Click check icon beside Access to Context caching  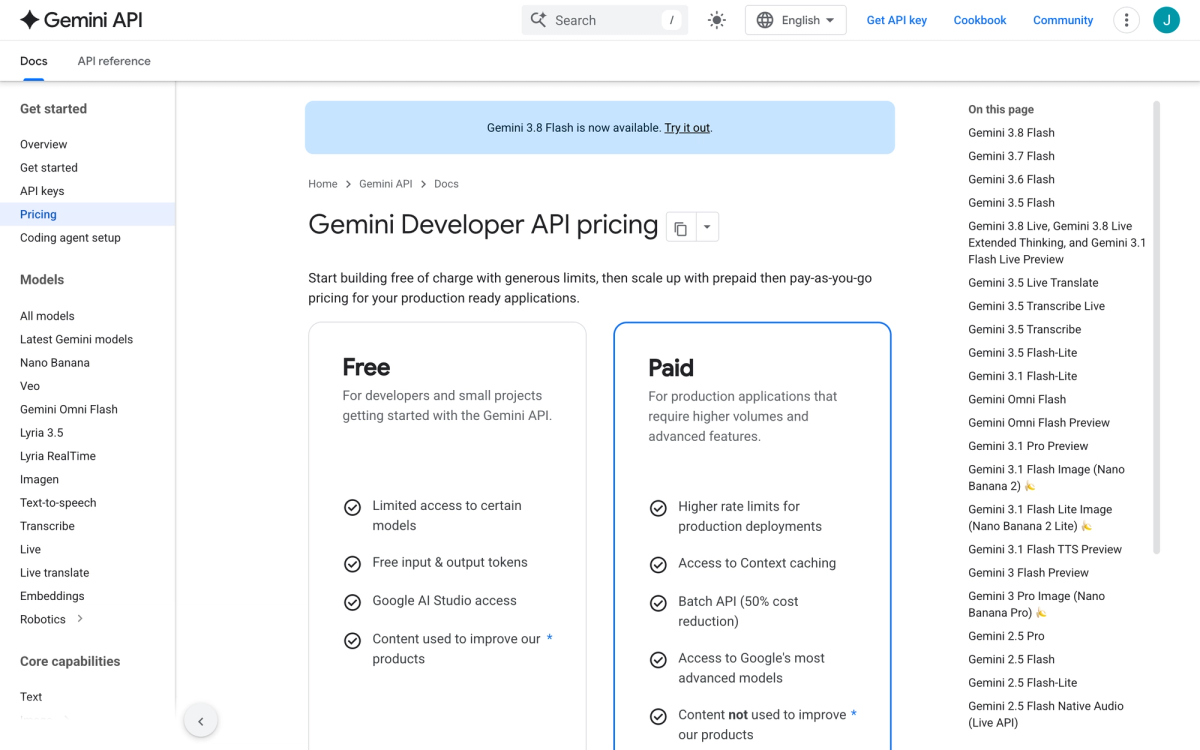658,565
